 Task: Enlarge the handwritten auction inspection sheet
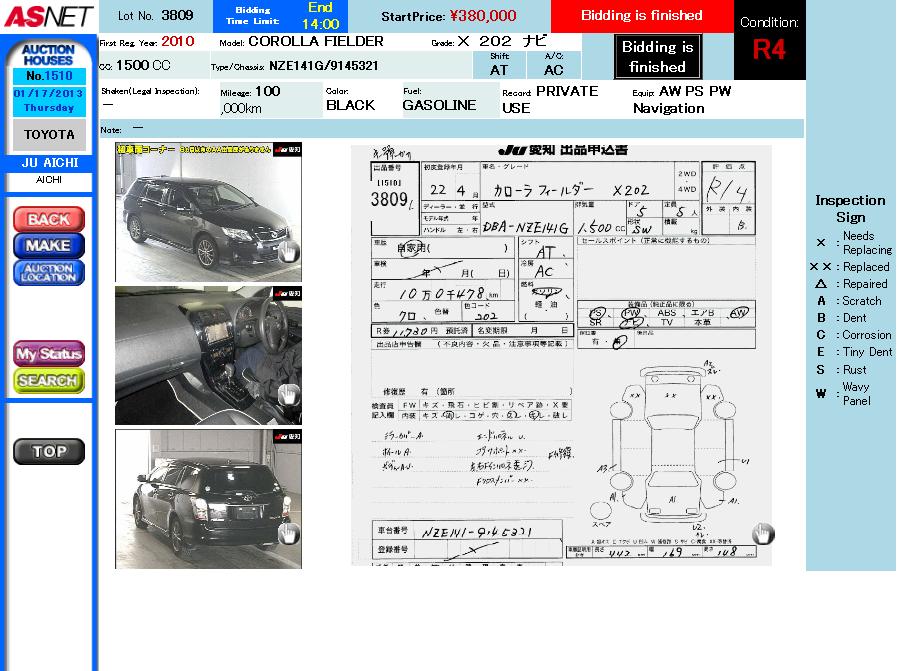(x=560, y=355)
